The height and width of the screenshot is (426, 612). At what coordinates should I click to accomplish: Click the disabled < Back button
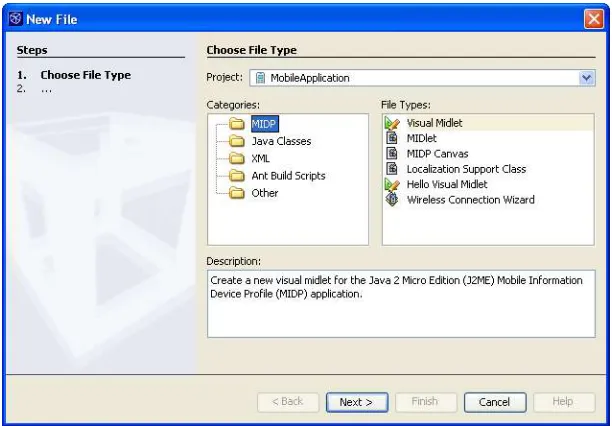(288, 402)
